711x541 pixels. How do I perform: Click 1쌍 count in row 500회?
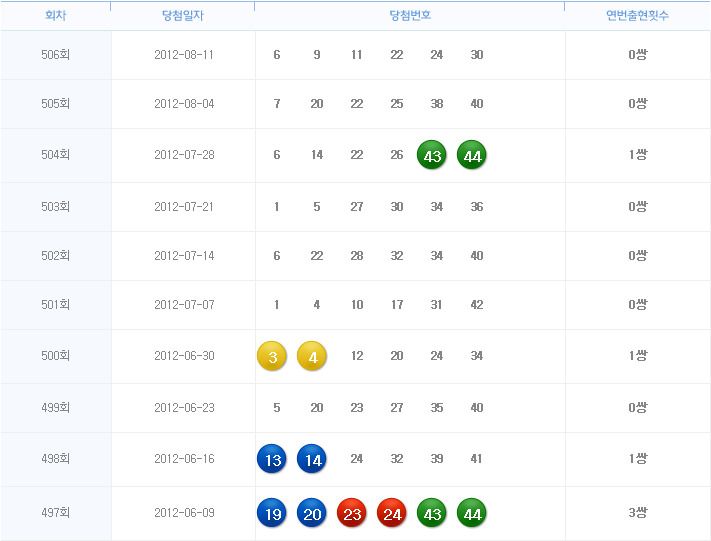tap(638, 356)
